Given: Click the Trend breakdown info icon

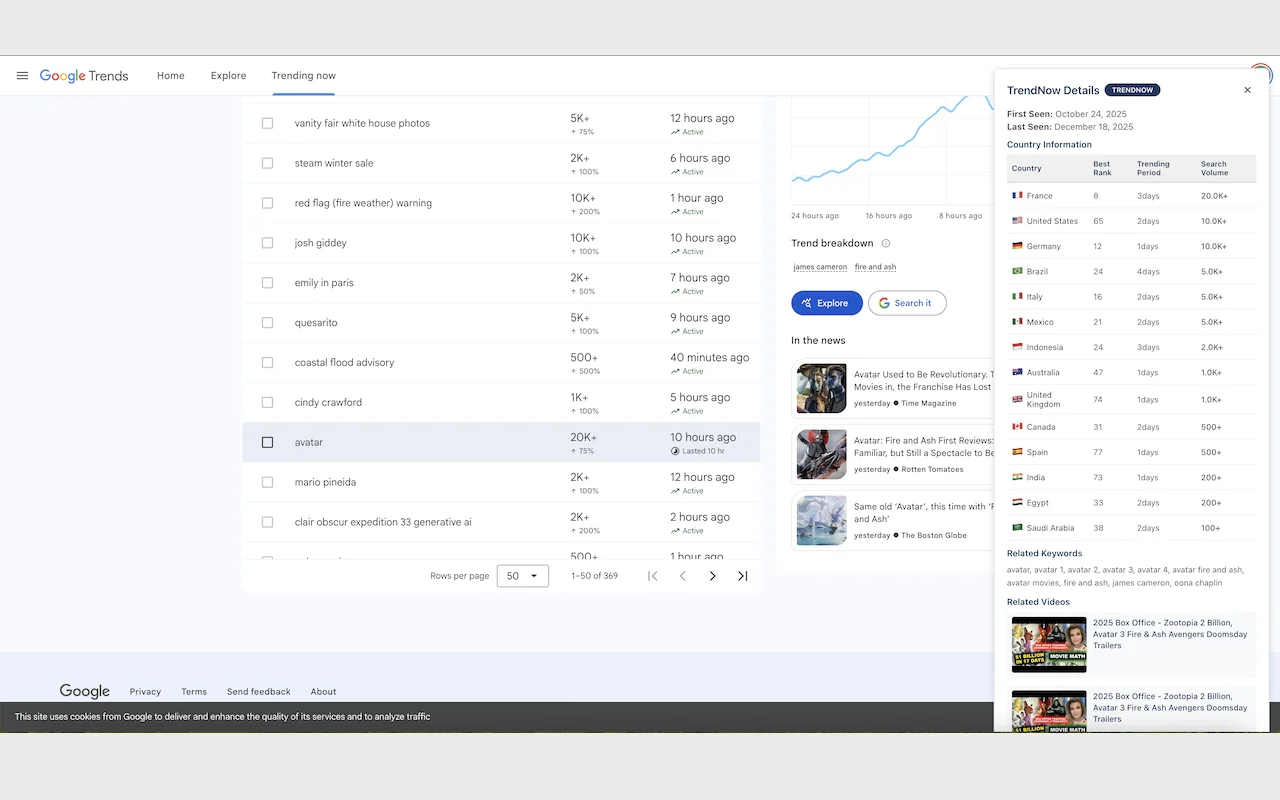Looking at the screenshot, I should 884,243.
